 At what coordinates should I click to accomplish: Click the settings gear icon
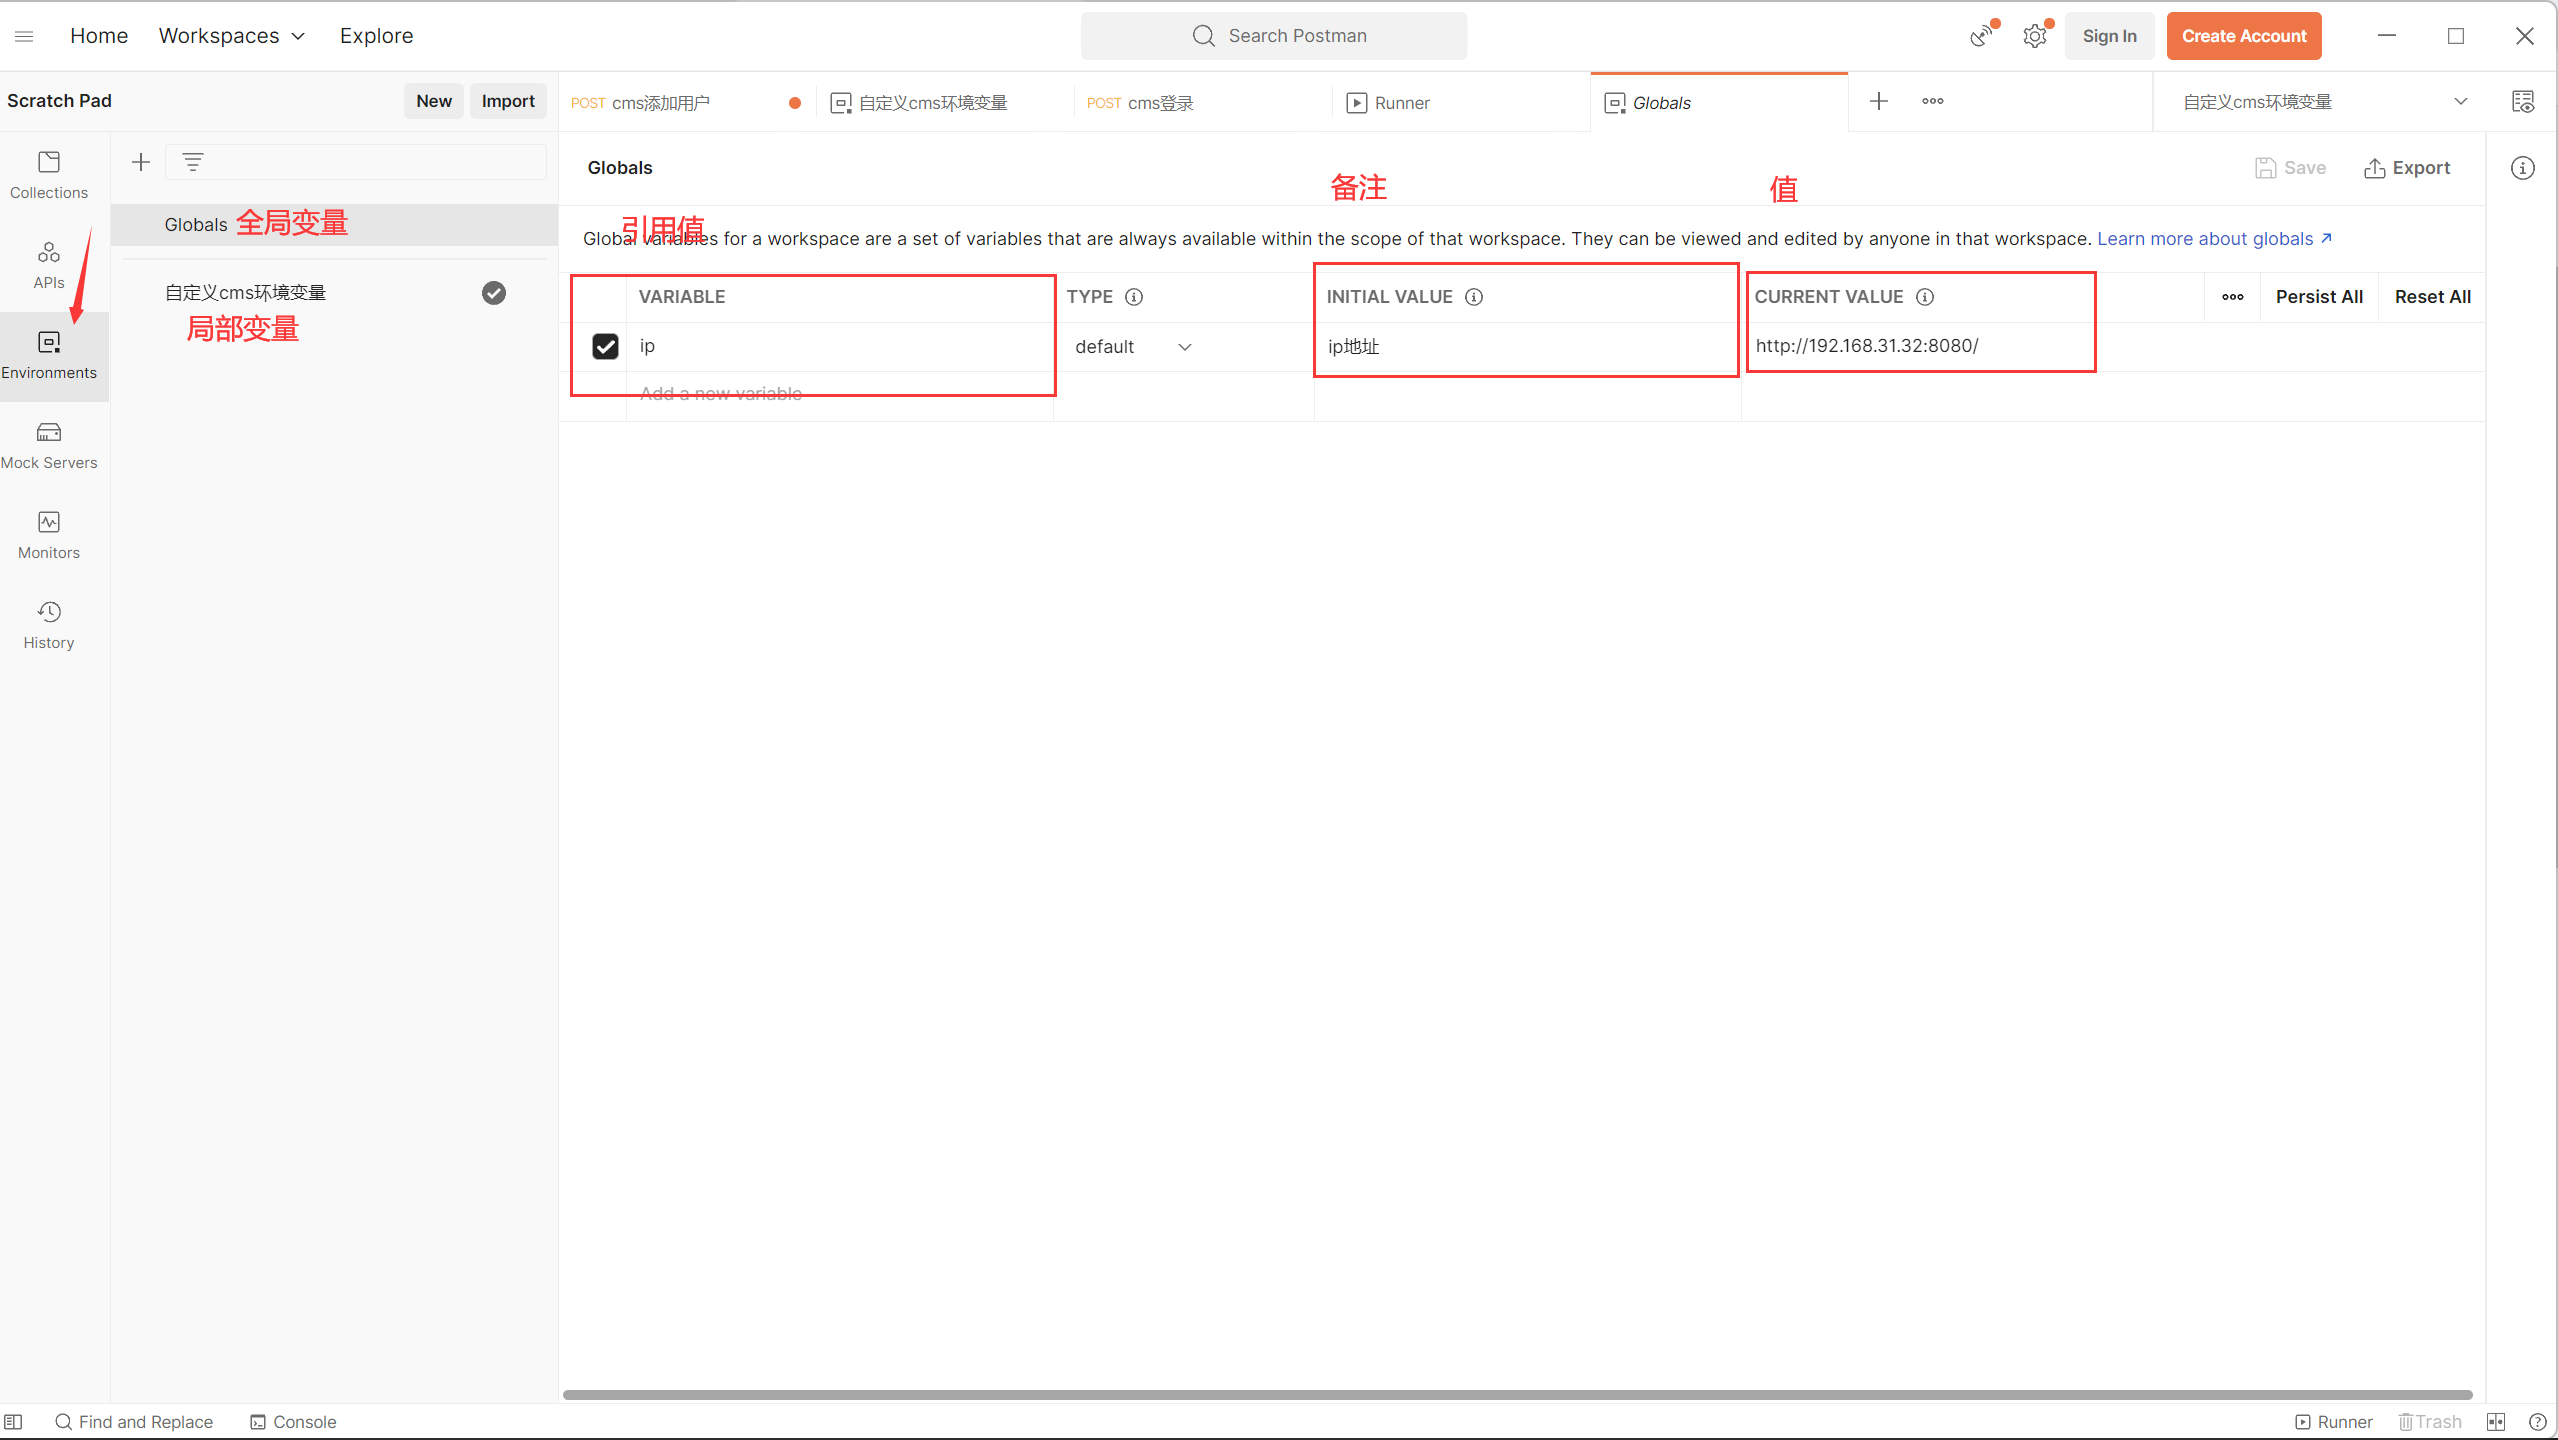point(2034,36)
